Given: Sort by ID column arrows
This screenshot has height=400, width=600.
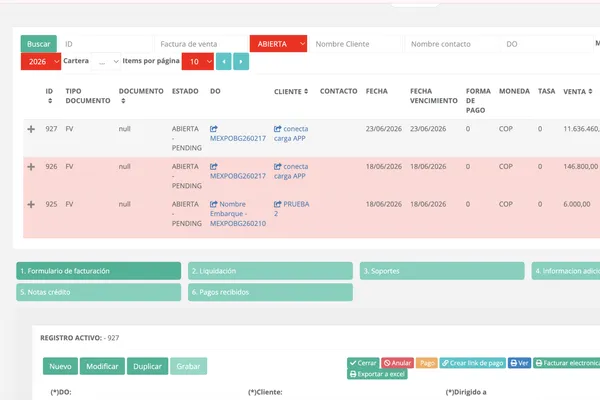Looking at the screenshot, I should point(50,101).
